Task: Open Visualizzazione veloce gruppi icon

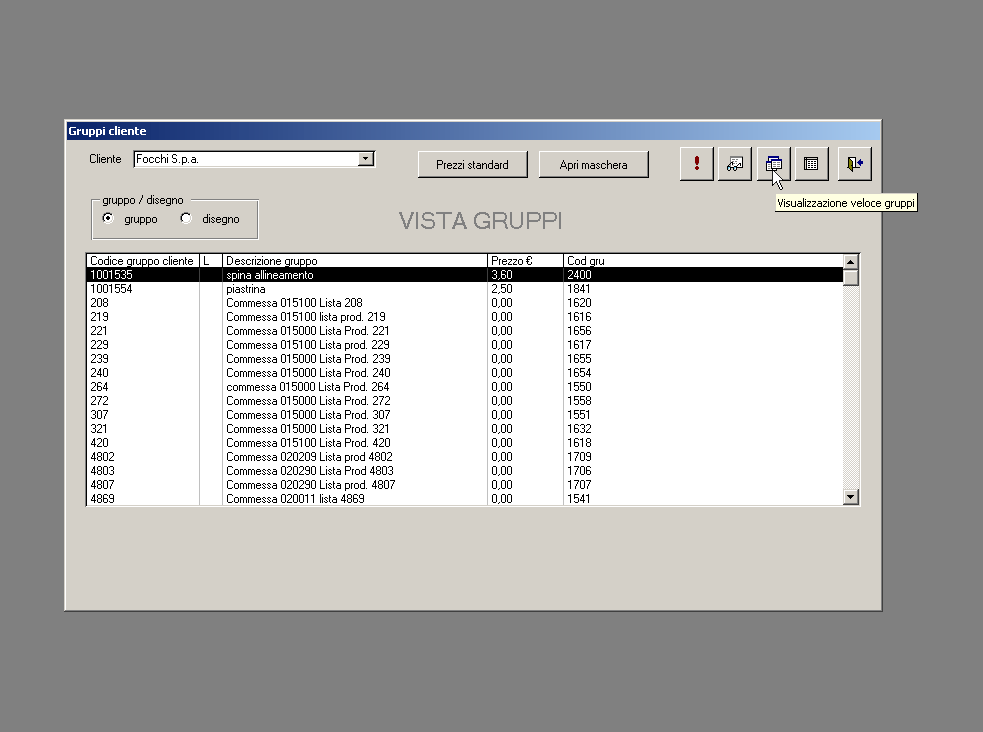Action: point(774,164)
